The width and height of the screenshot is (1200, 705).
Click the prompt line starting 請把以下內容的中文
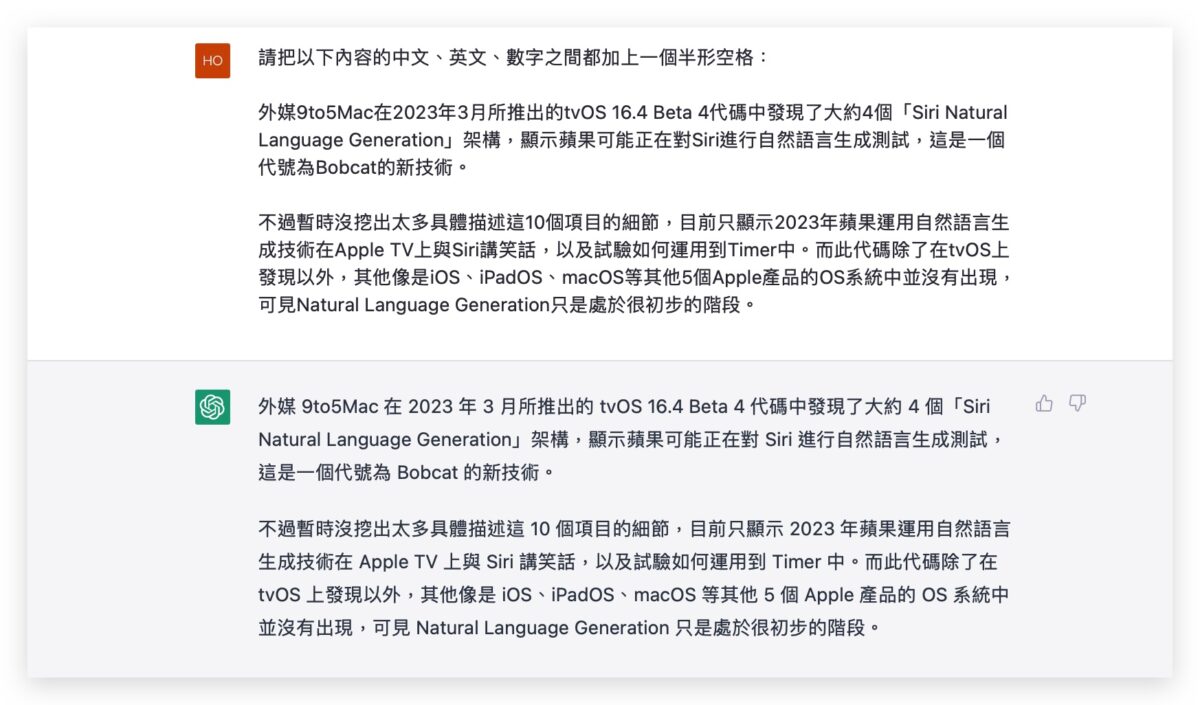[x=515, y=57]
